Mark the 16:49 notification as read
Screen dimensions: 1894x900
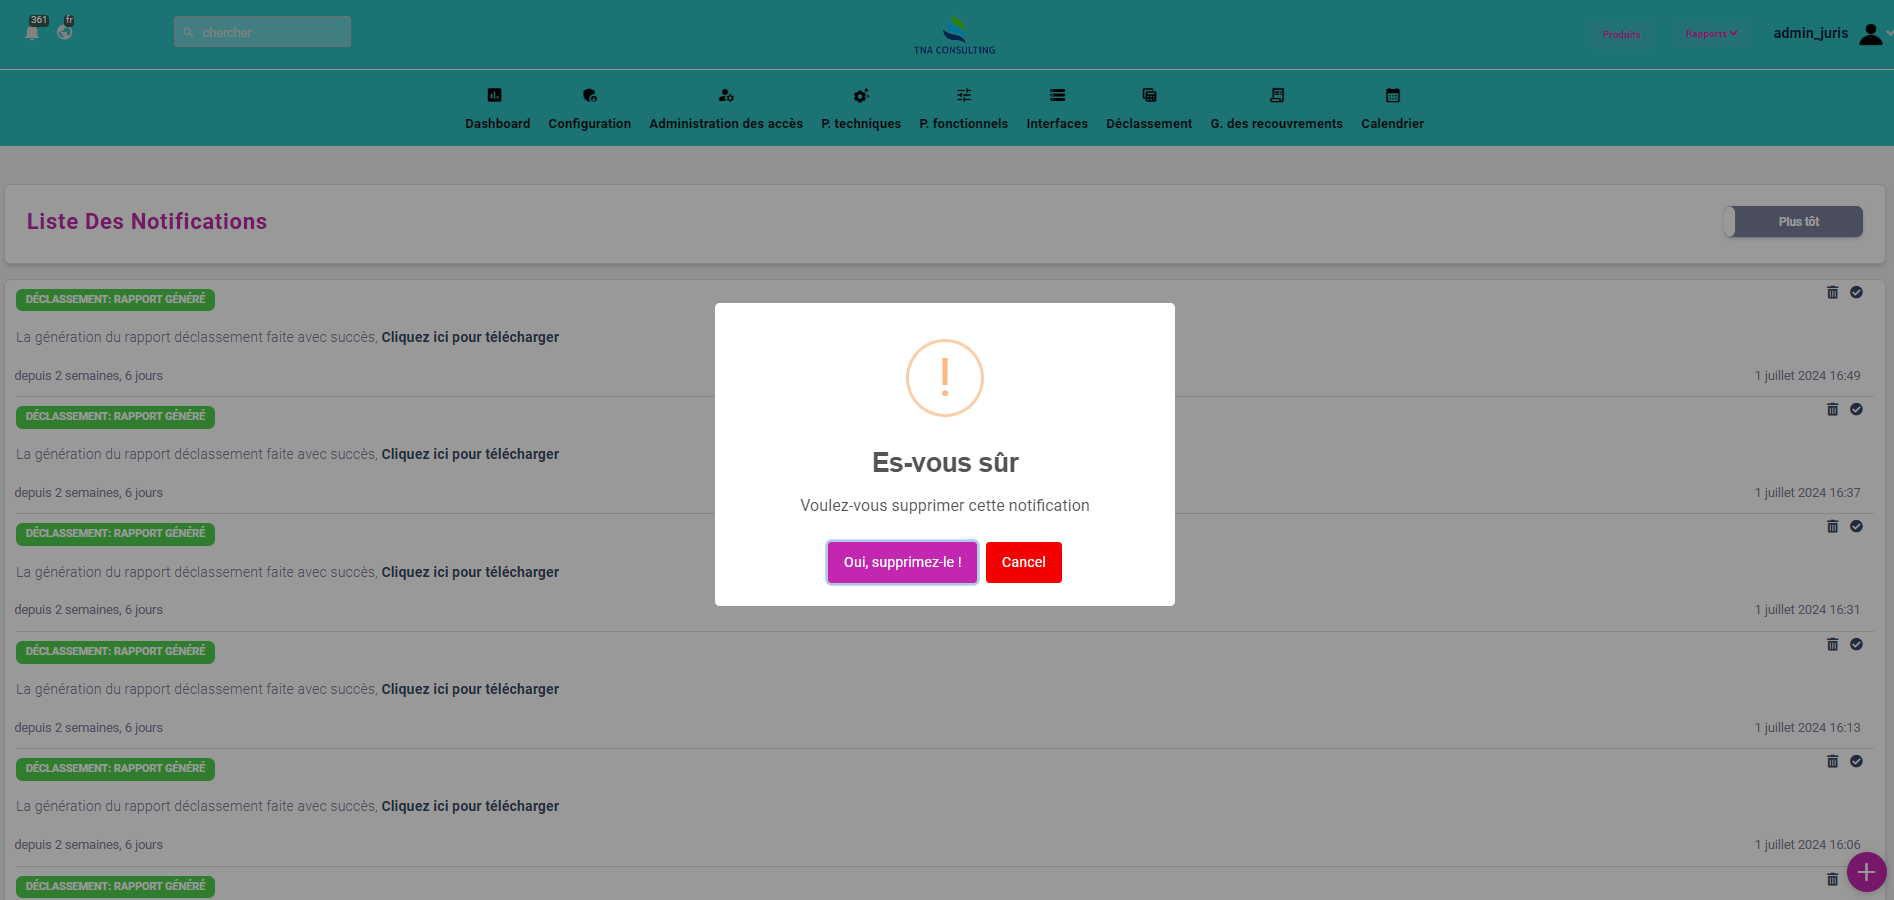point(1856,293)
